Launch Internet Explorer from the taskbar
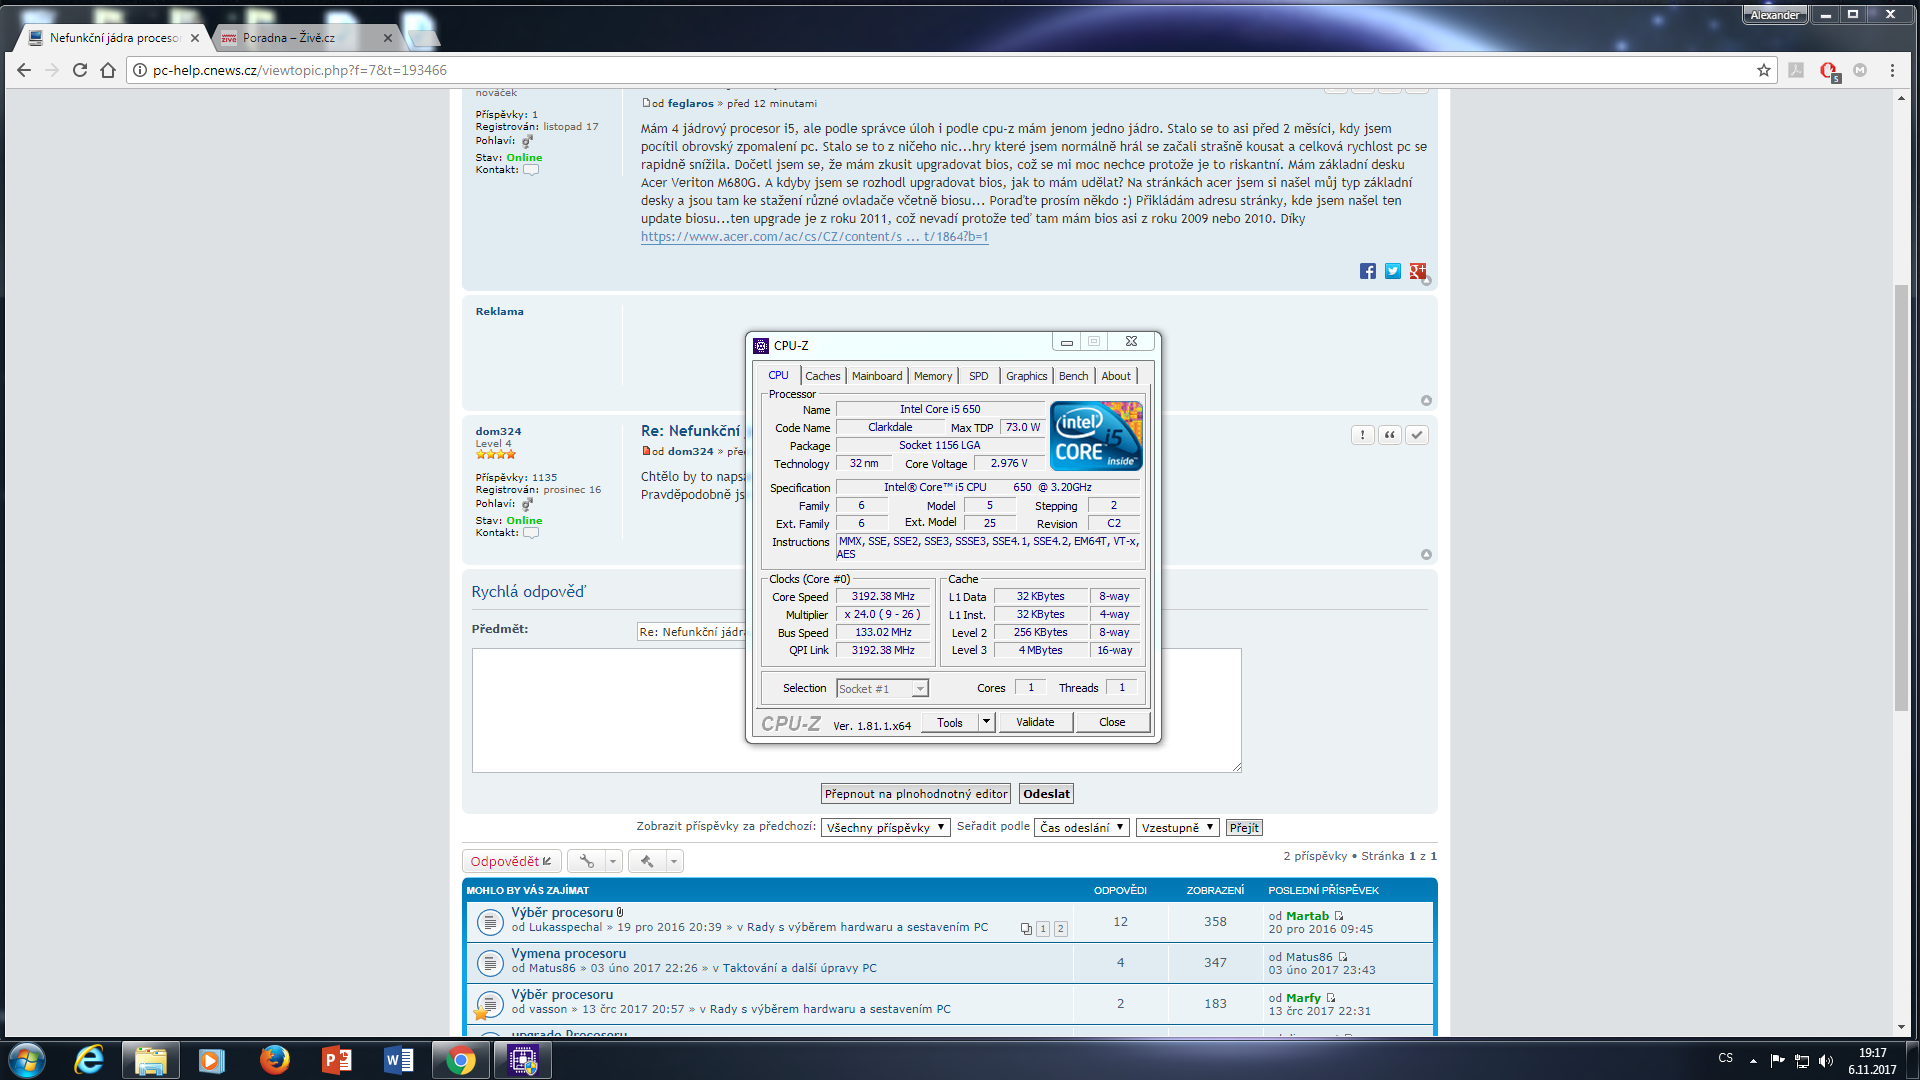The image size is (1920, 1080). [89, 1059]
